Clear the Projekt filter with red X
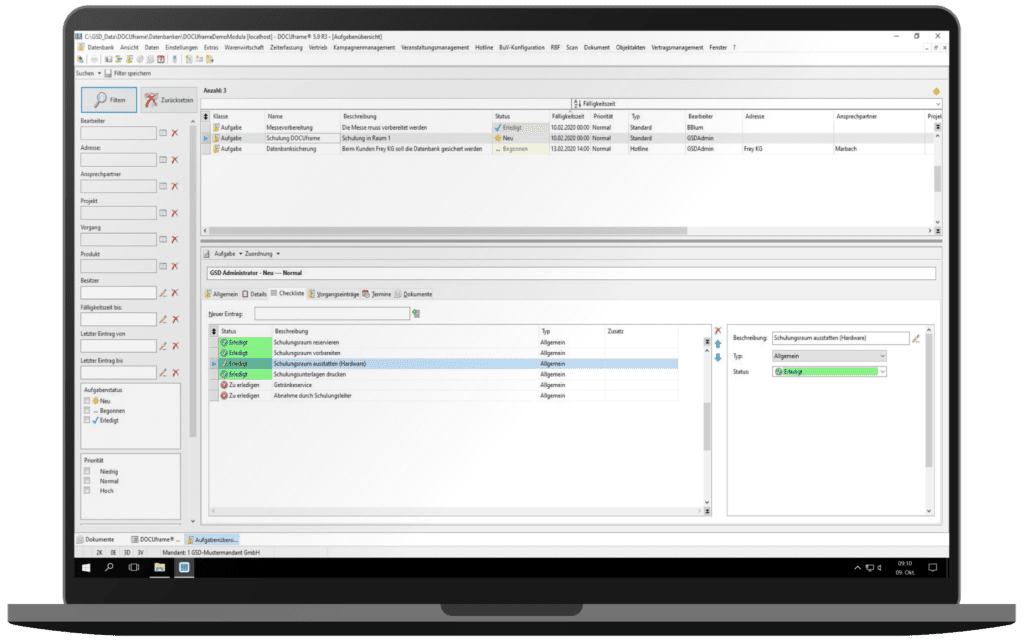 (175, 213)
